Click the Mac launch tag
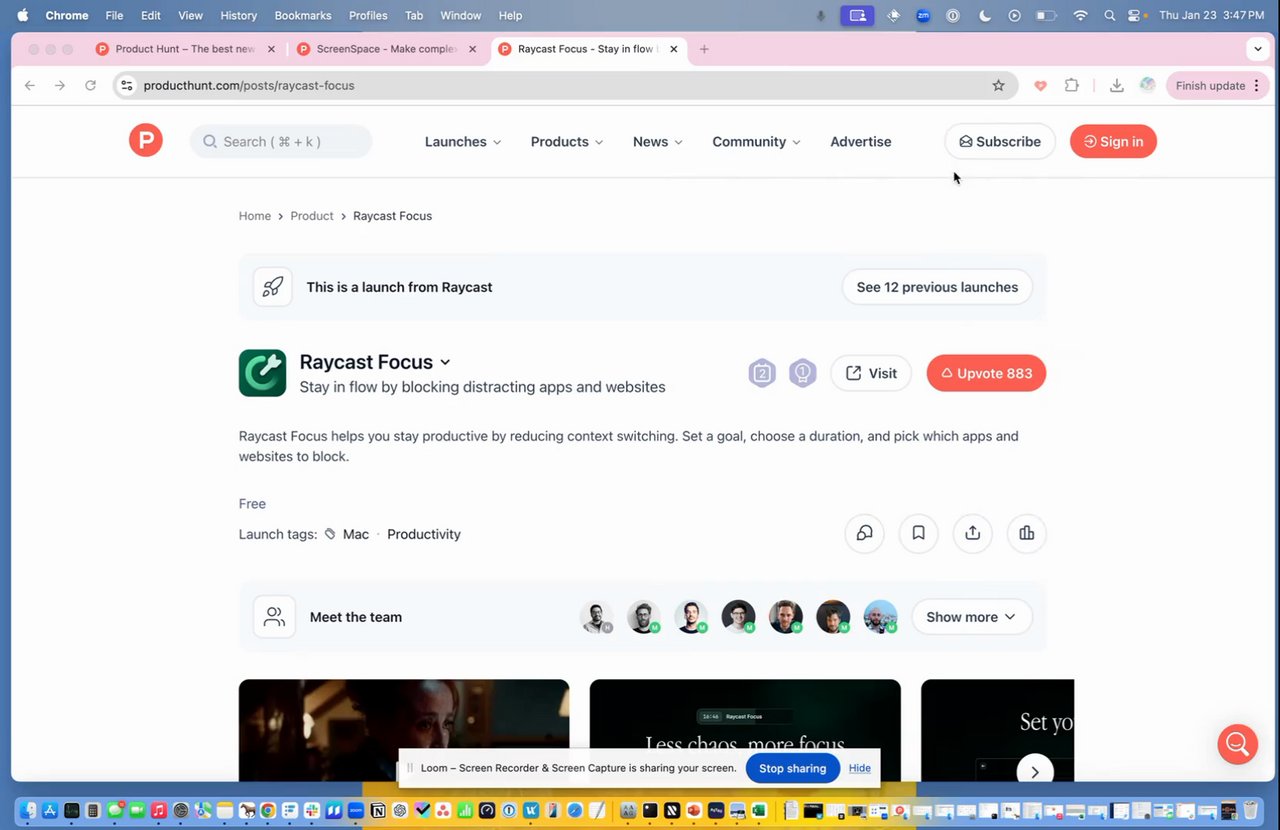This screenshot has width=1280, height=830. (x=355, y=534)
